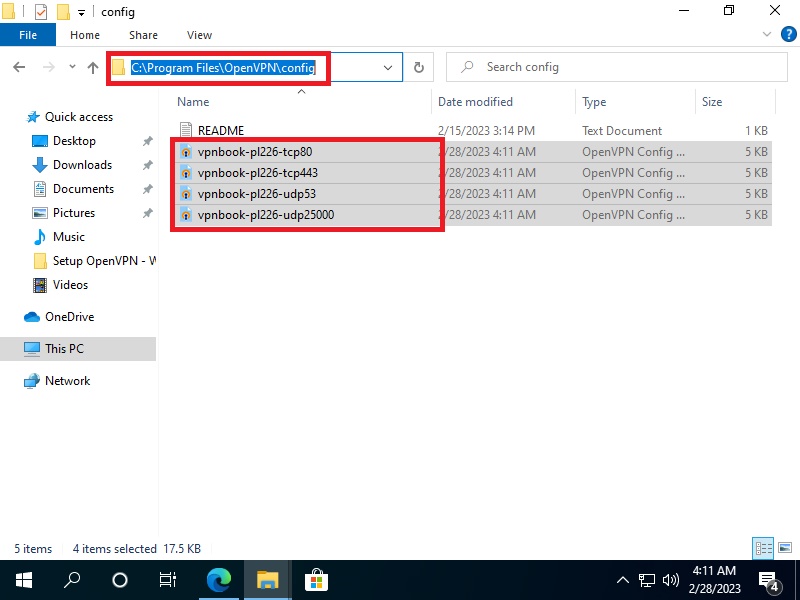Switch to details view in the status bar
This screenshot has height=600, width=800.
pos(763,548)
